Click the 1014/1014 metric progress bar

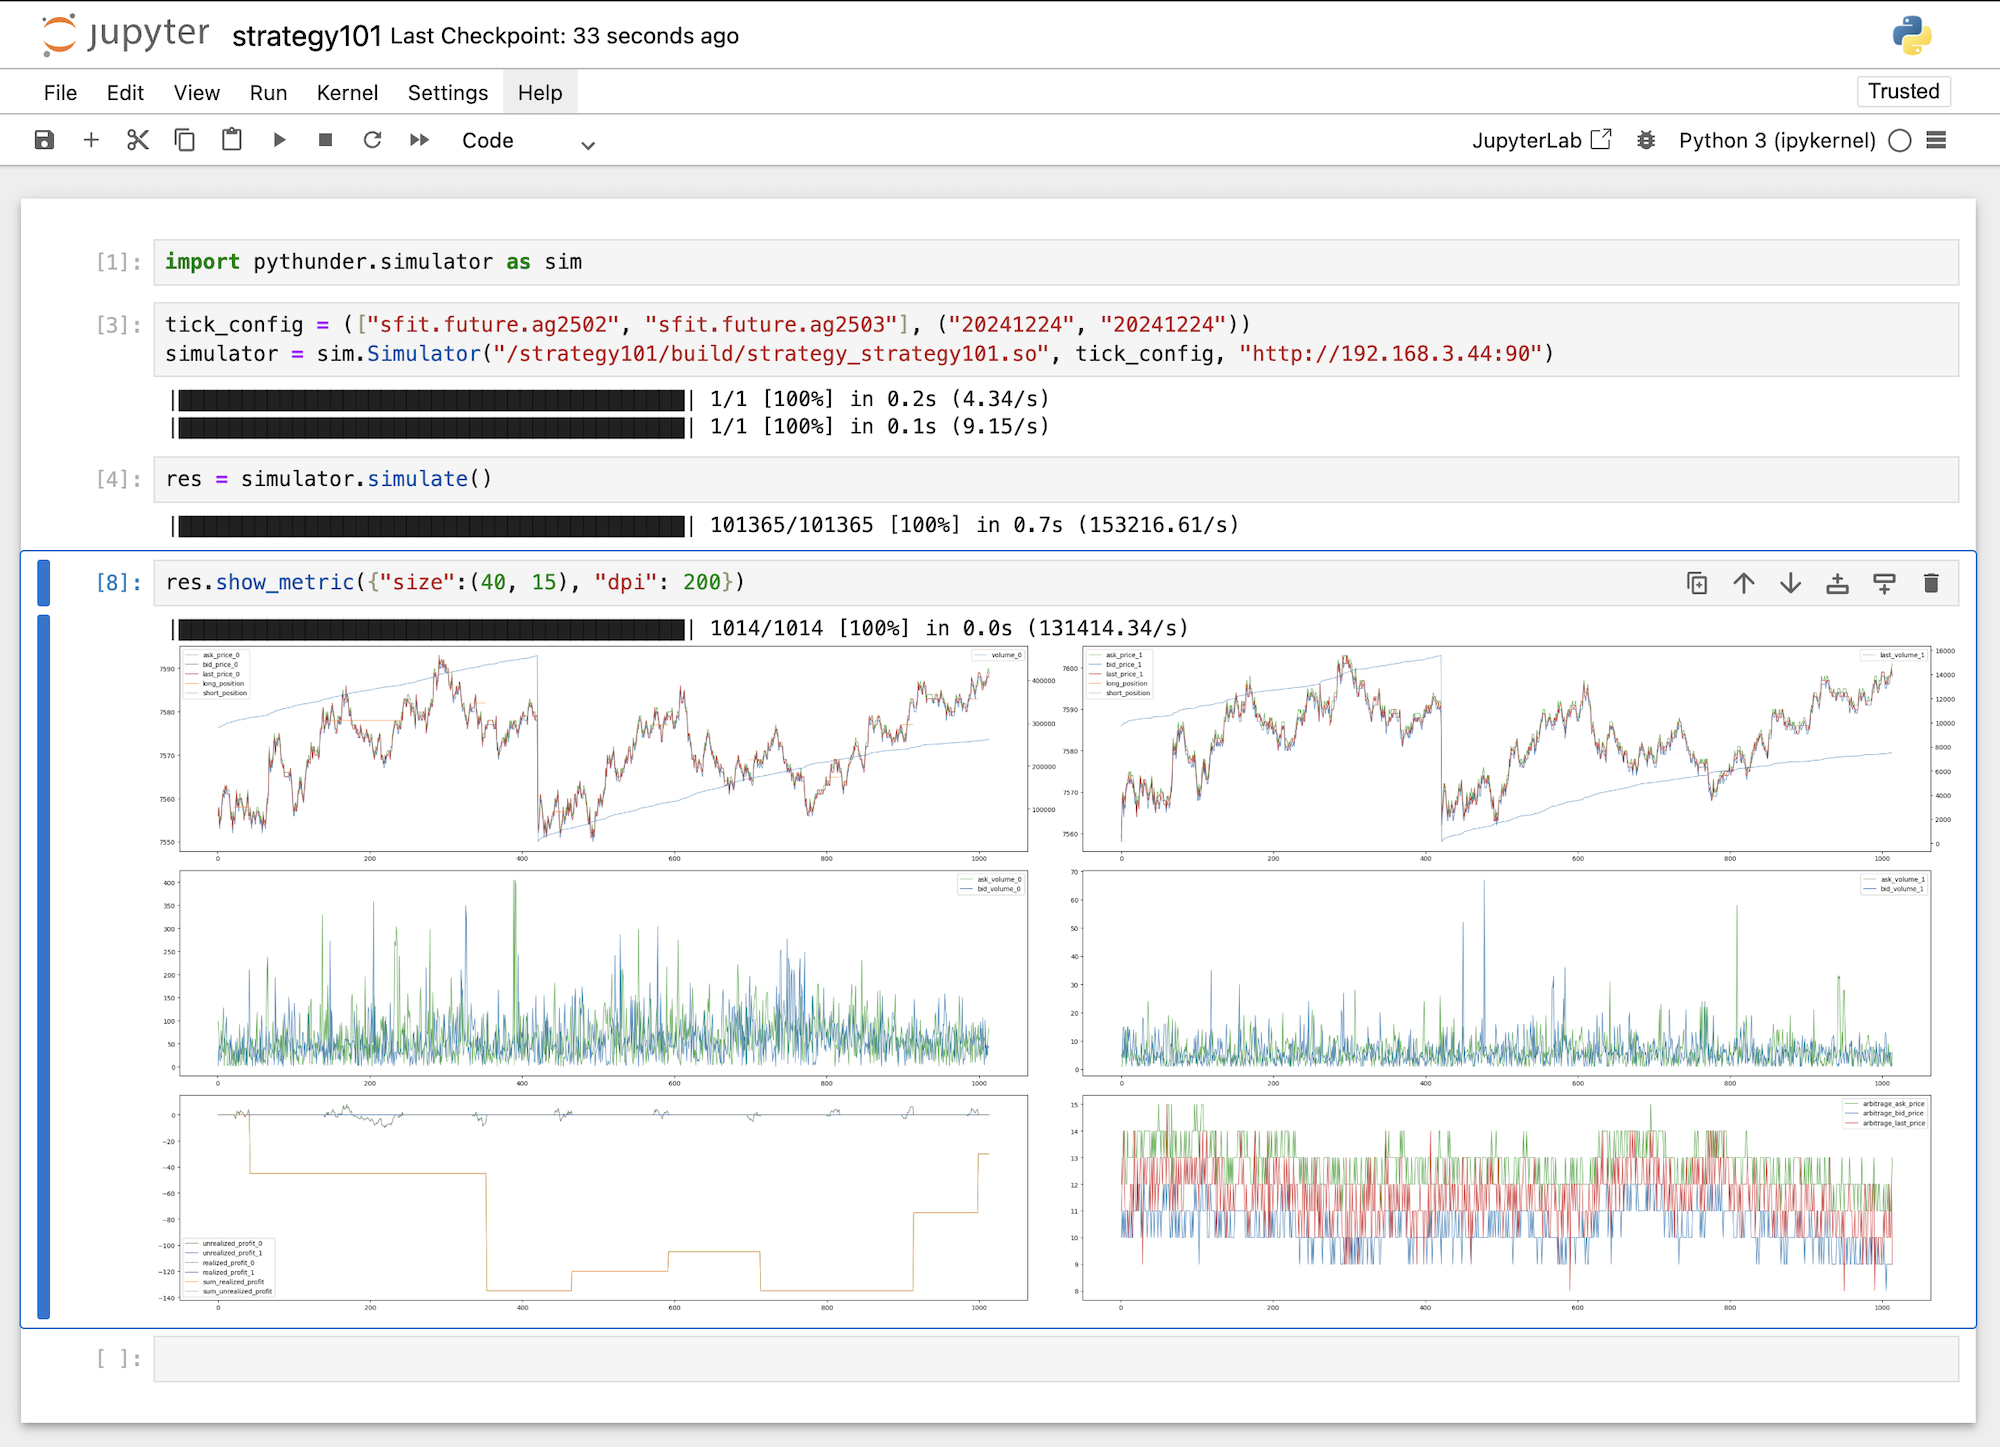point(431,629)
